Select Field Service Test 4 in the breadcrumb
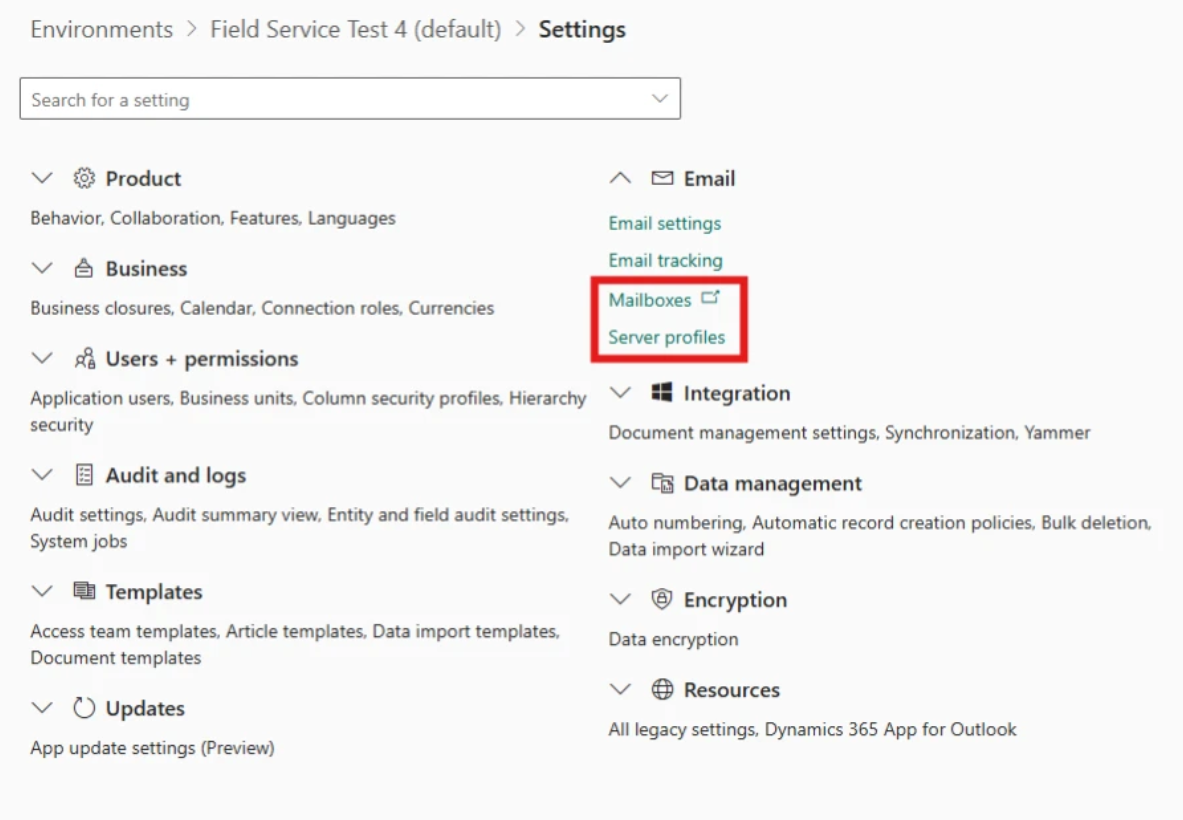The height and width of the screenshot is (820, 1183). (x=356, y=29)
